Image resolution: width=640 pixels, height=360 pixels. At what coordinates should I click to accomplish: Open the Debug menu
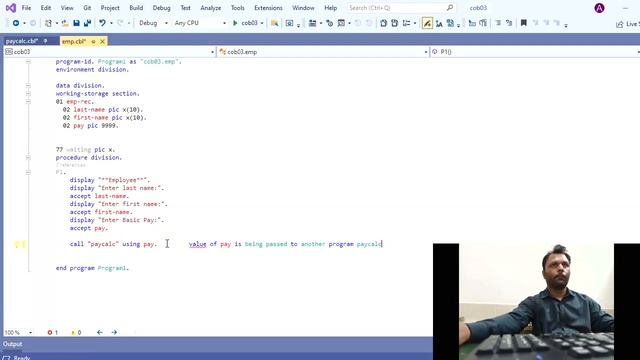(x=161, y=8)
